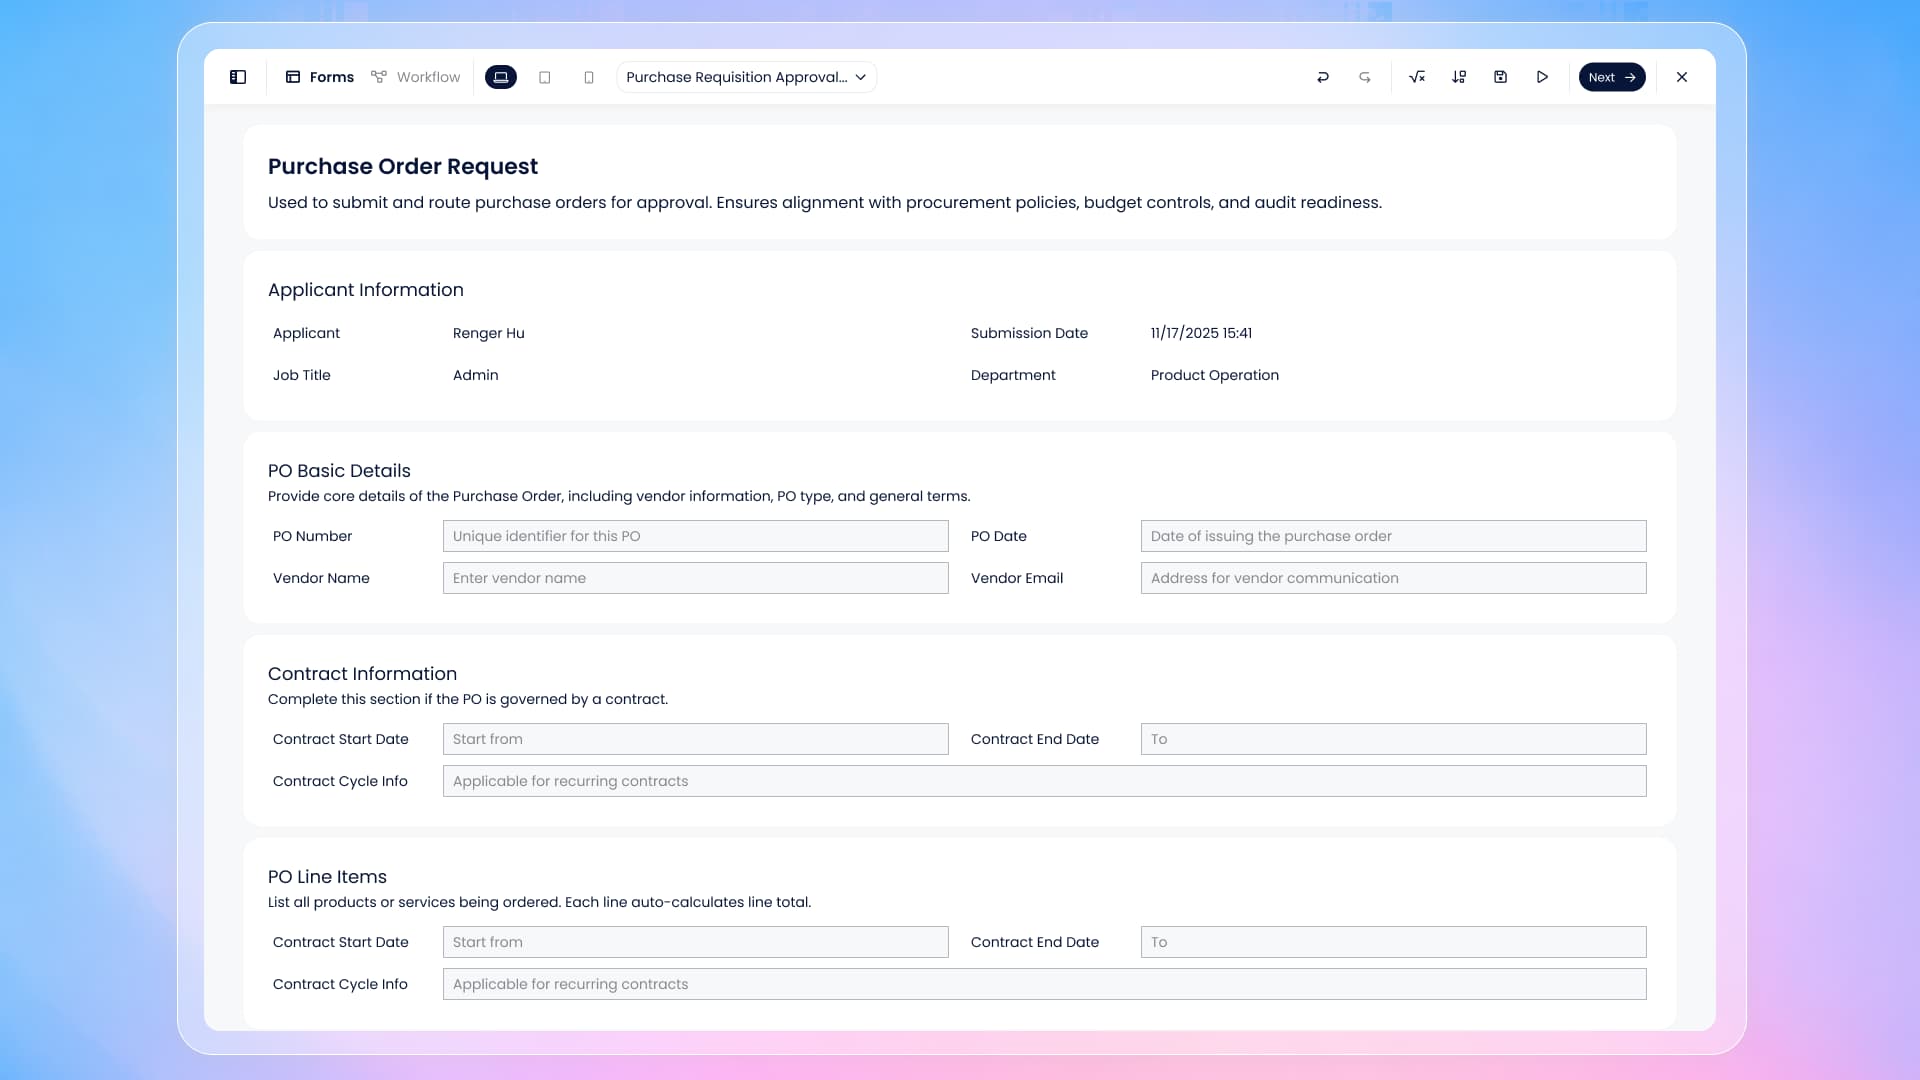Close the form editor

point(1682,77)
